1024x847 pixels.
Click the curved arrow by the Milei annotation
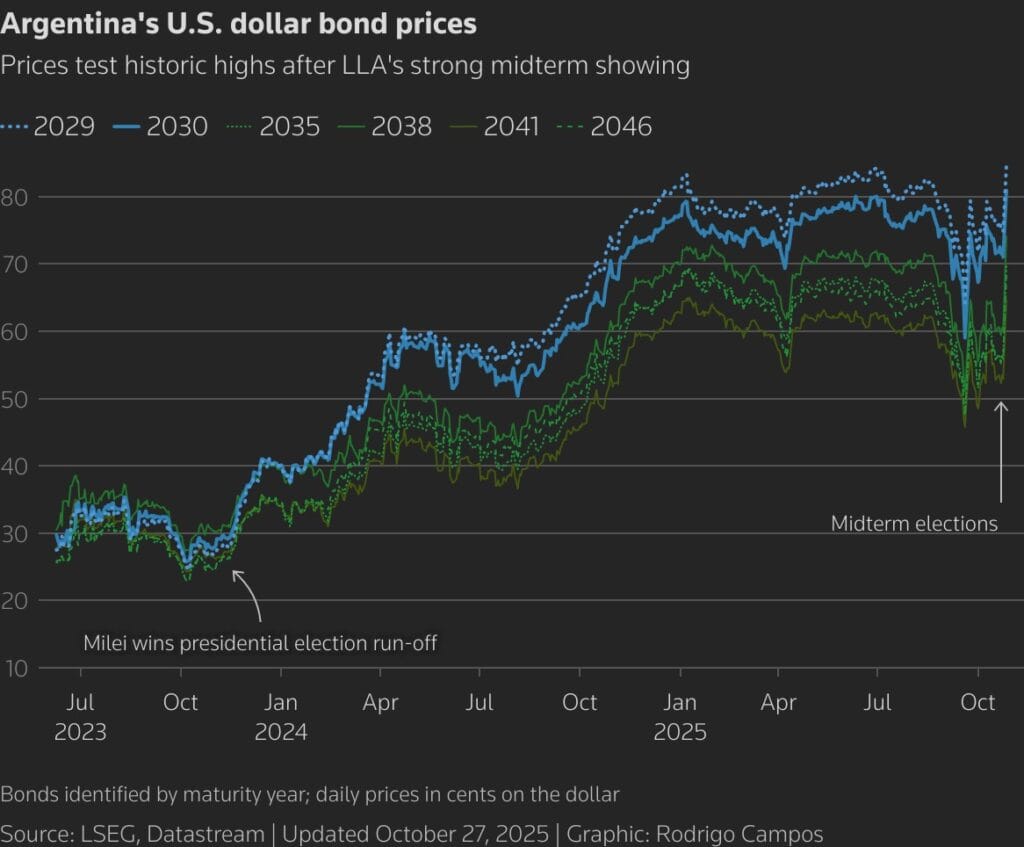(250, 595)
